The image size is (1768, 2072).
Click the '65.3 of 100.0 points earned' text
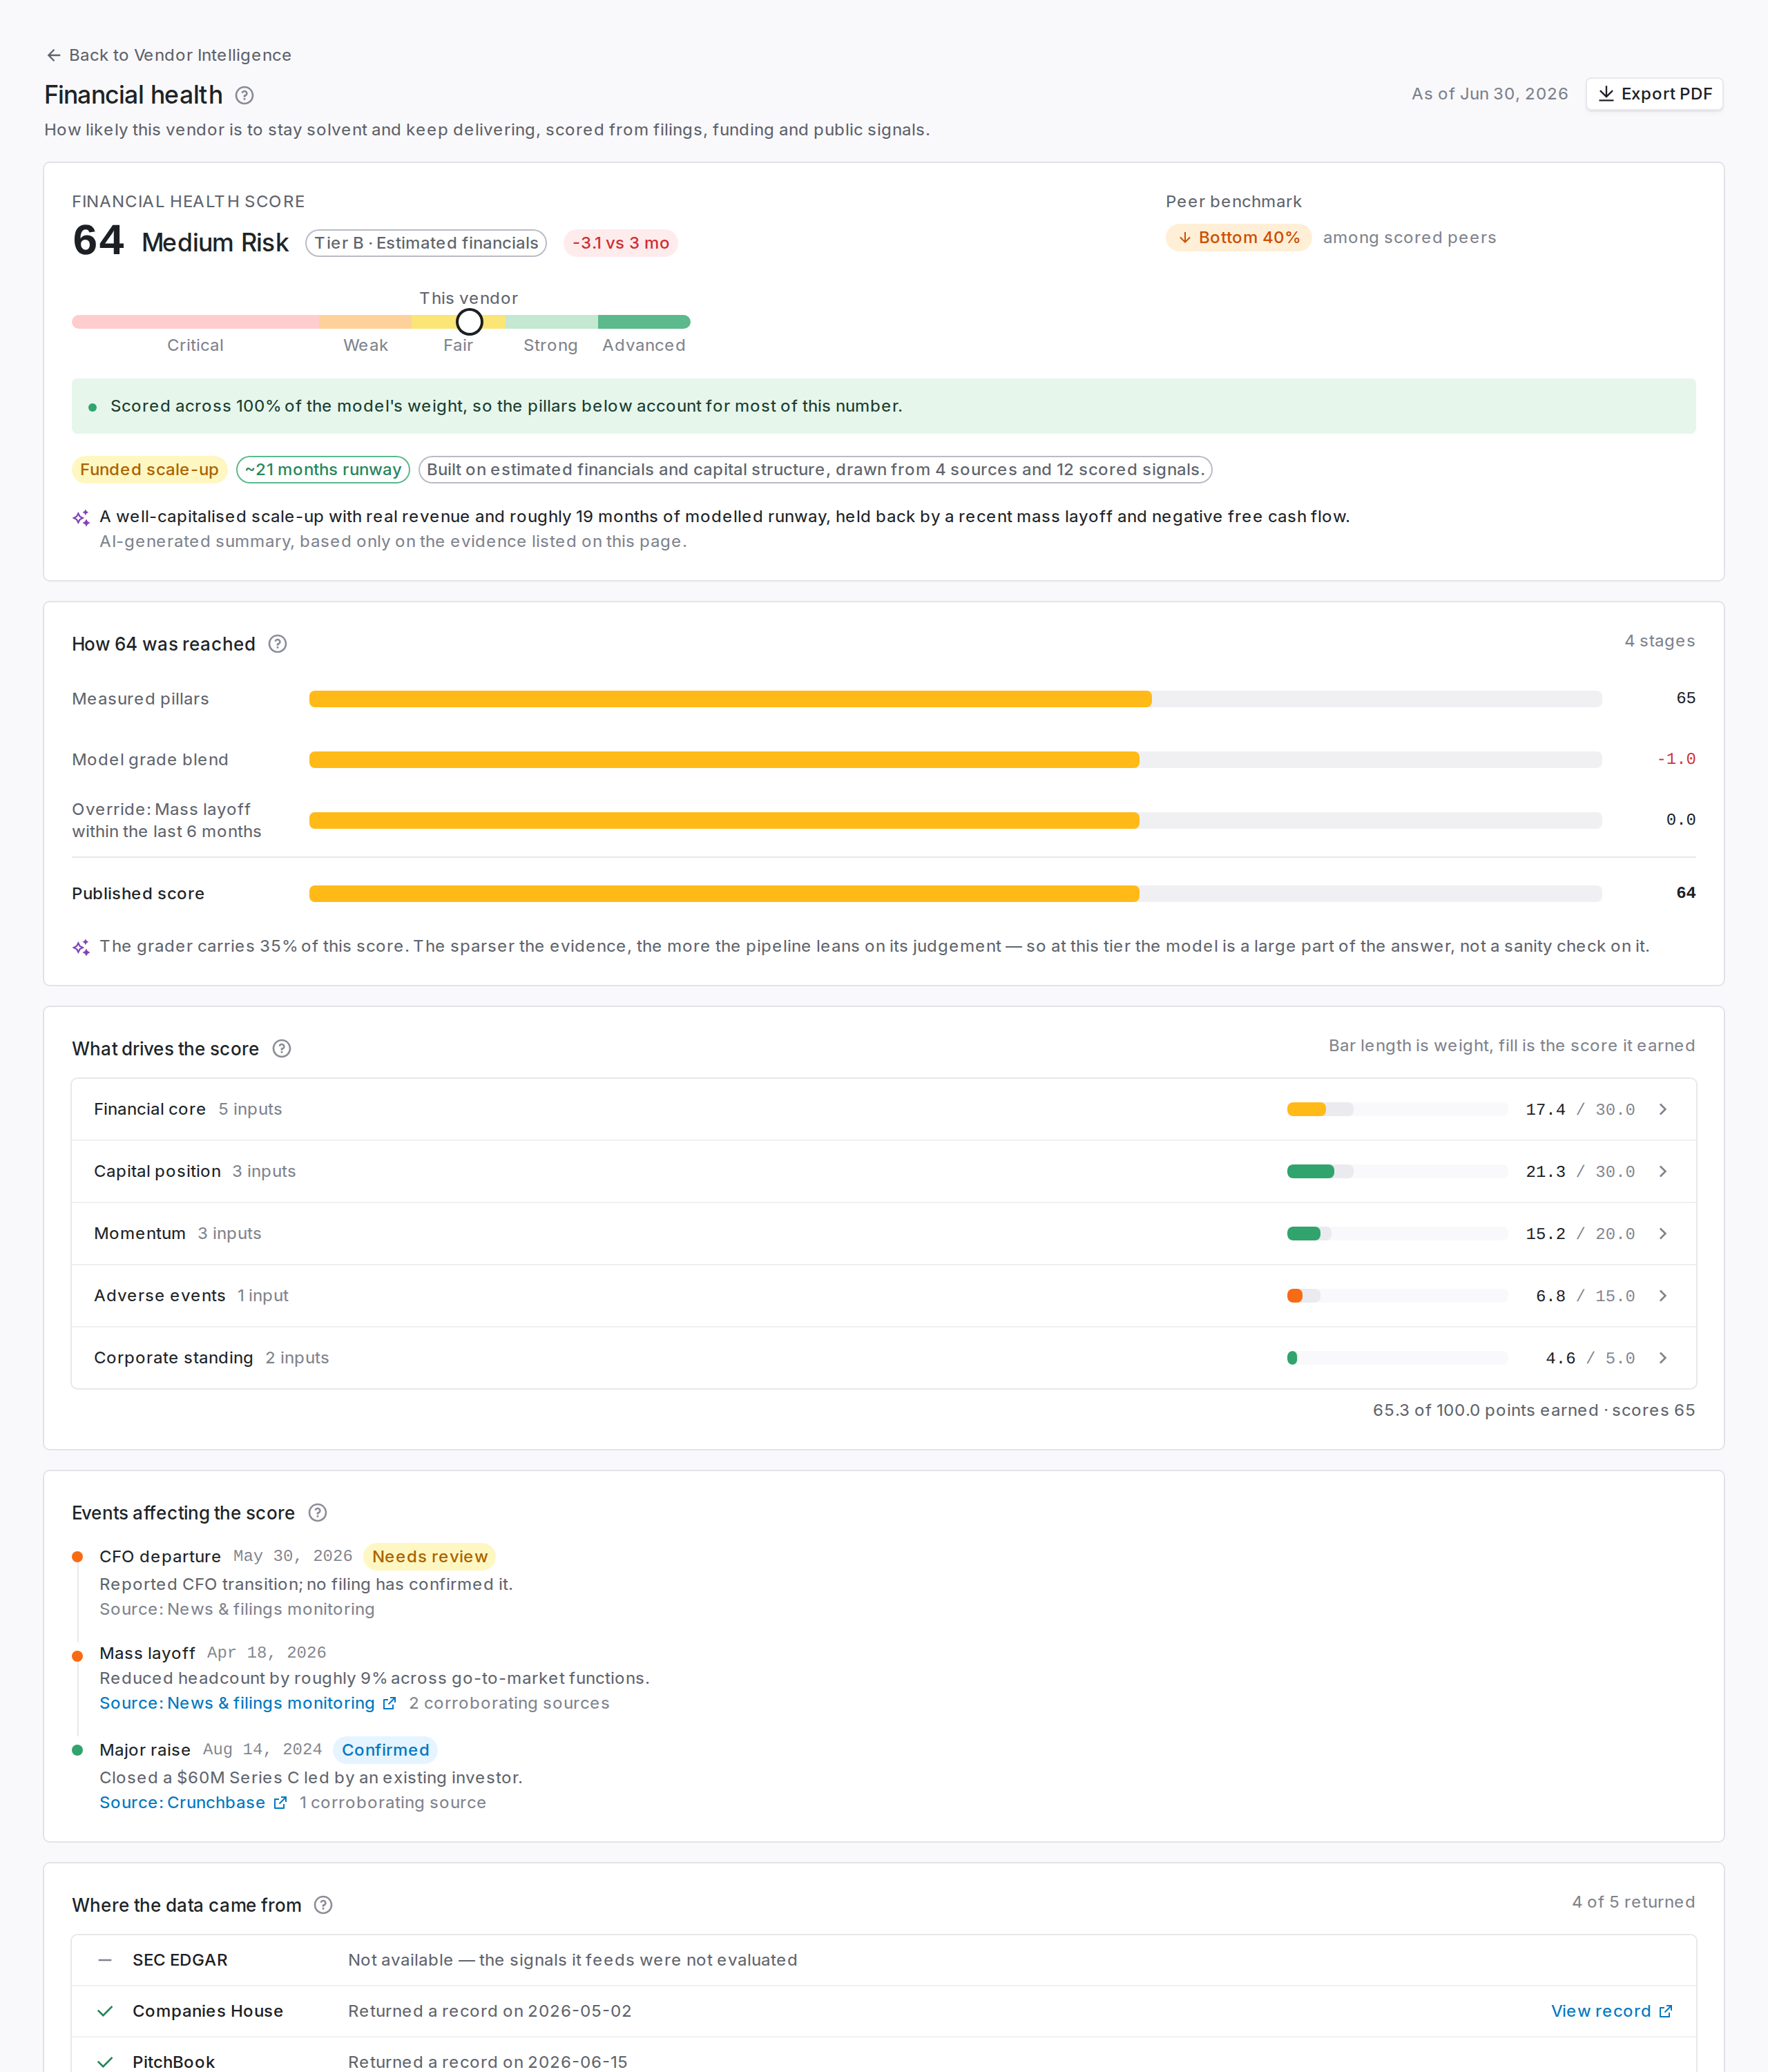pos(1485,1410)
